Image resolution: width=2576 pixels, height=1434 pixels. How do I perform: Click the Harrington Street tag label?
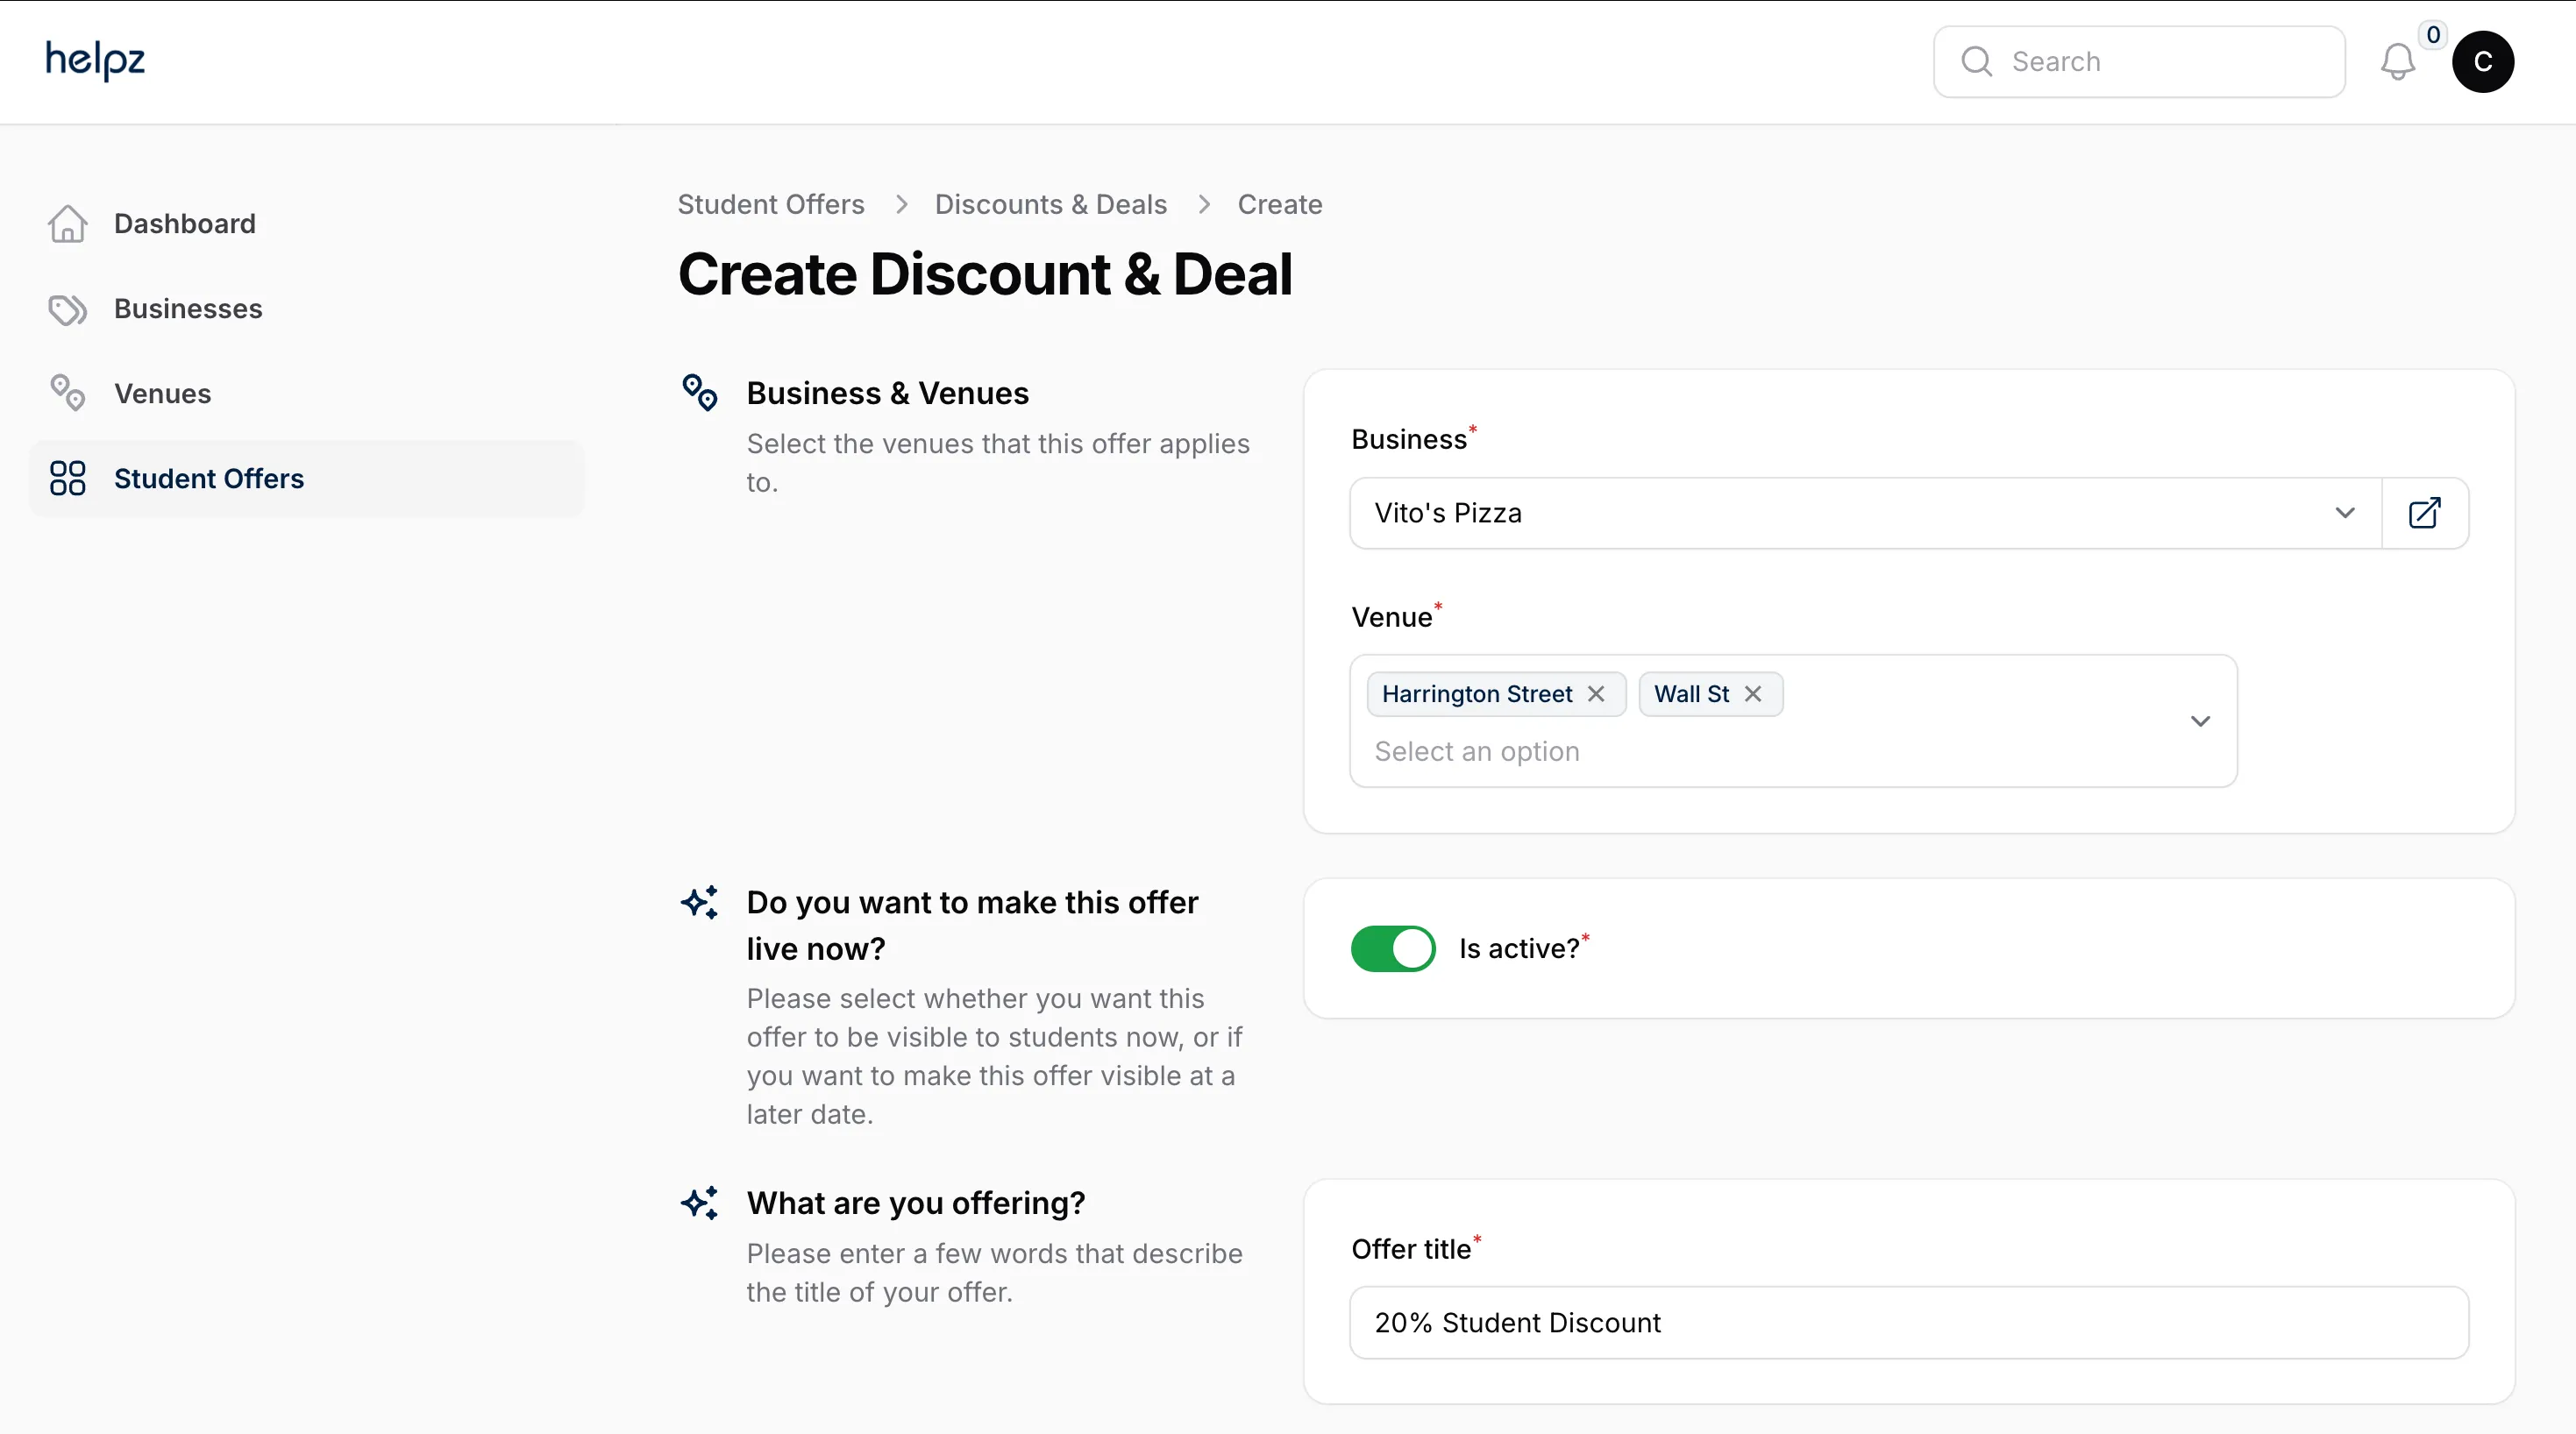point(1476,694)
